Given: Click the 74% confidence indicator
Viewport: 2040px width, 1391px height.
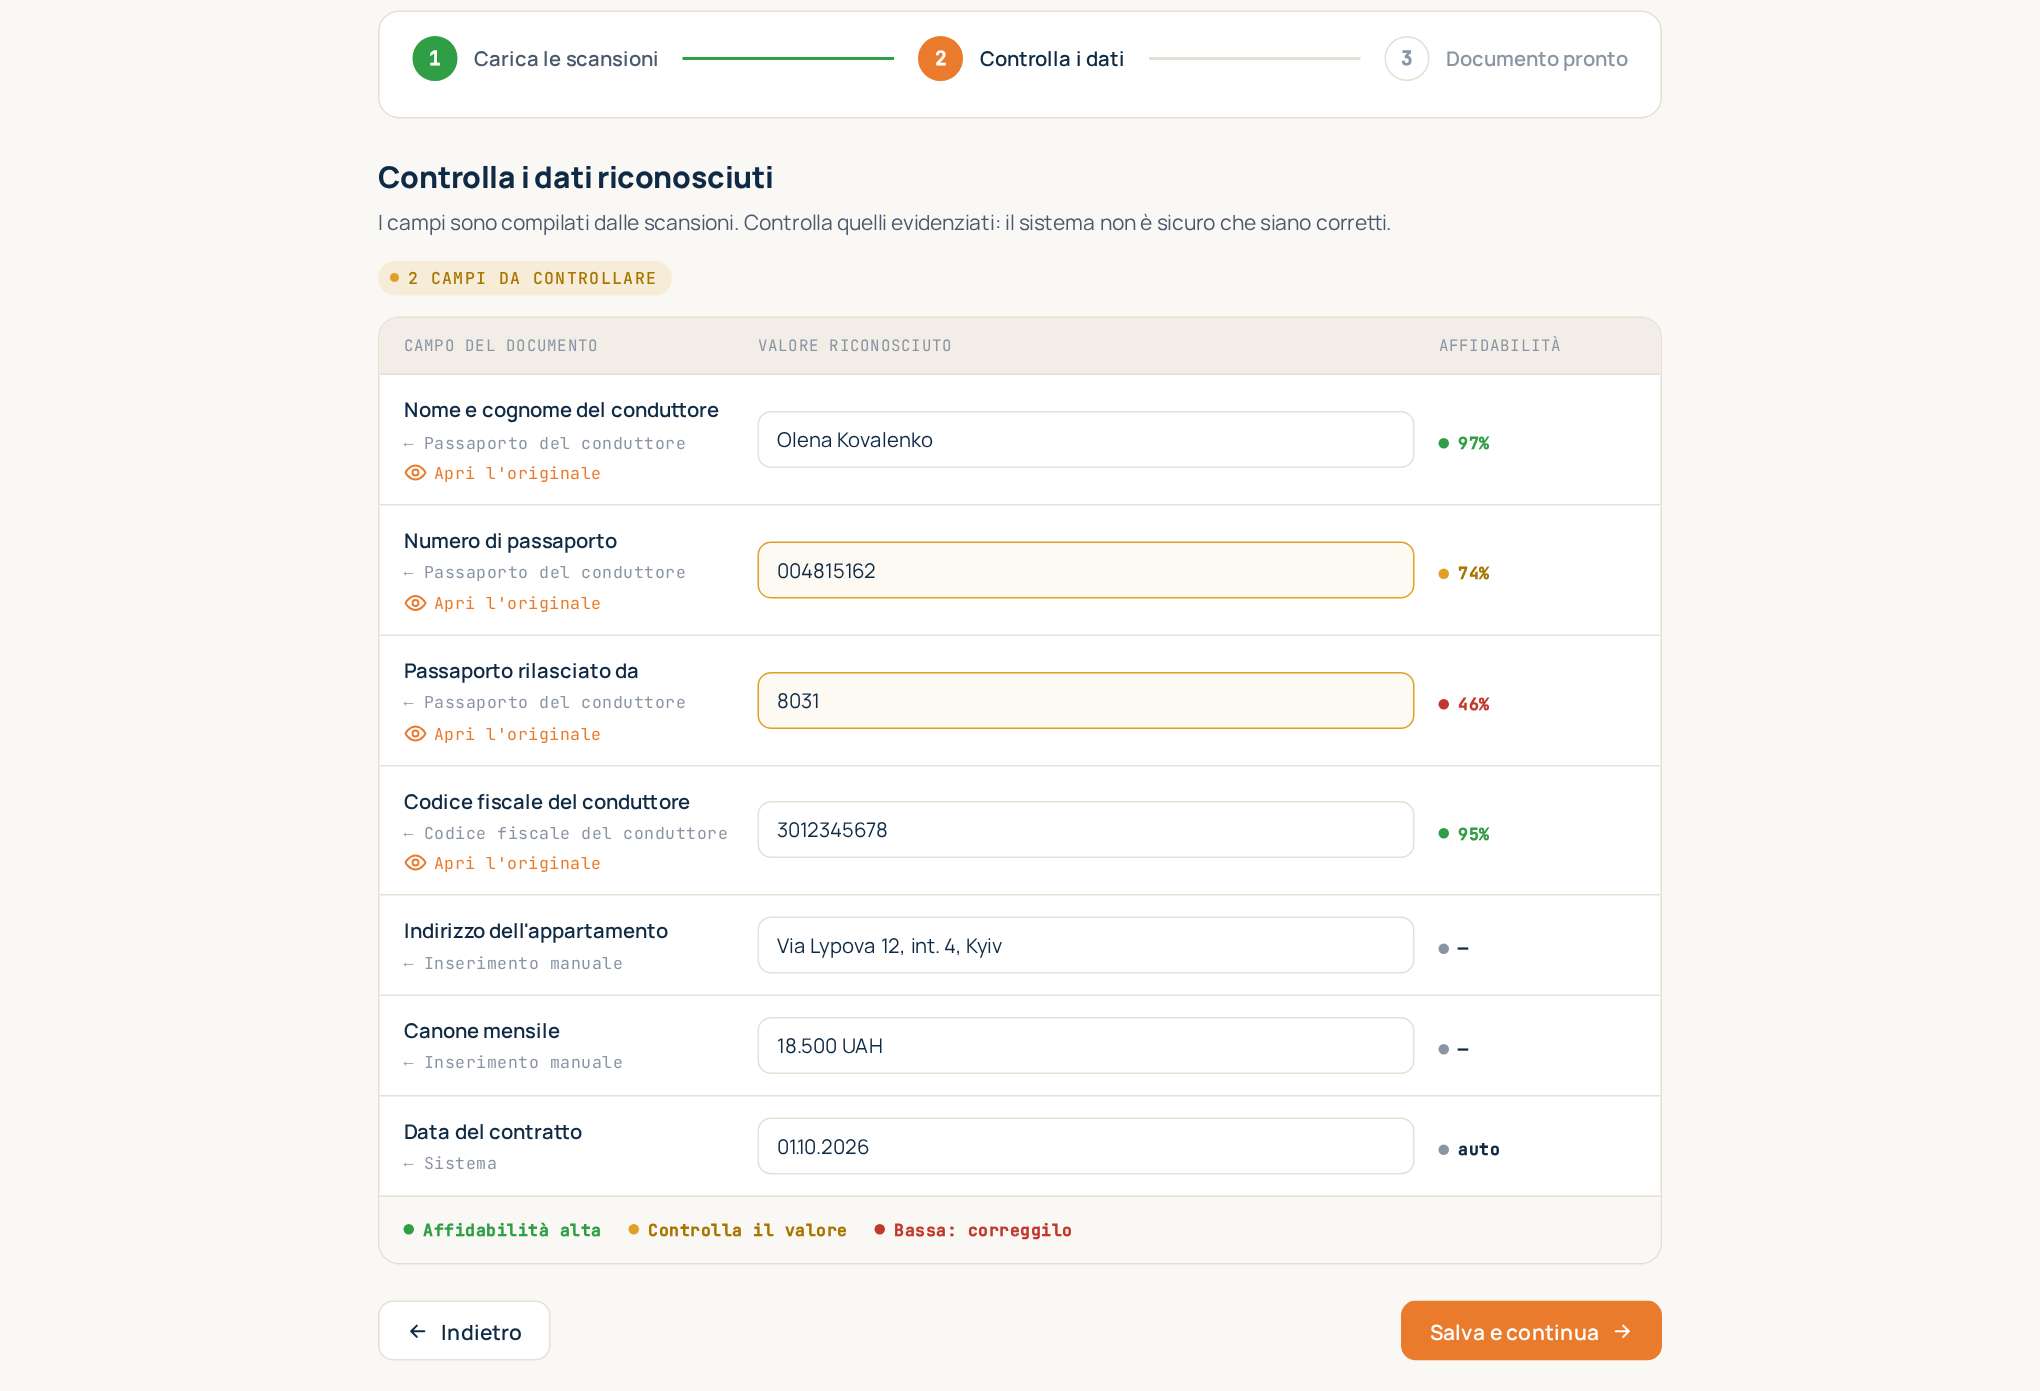Looking at the screenshot, I should 1464,573.
